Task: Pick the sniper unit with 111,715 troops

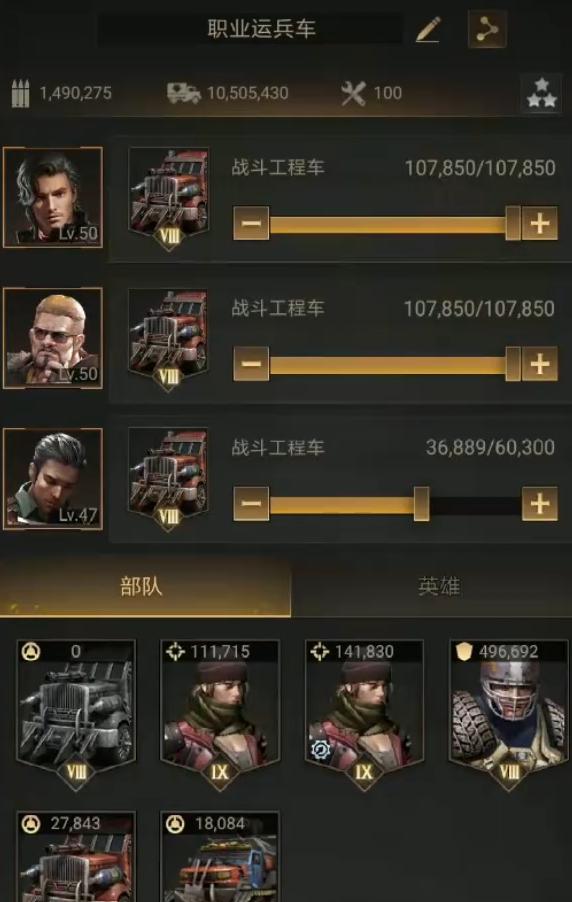Action: (x=220, y=713)
